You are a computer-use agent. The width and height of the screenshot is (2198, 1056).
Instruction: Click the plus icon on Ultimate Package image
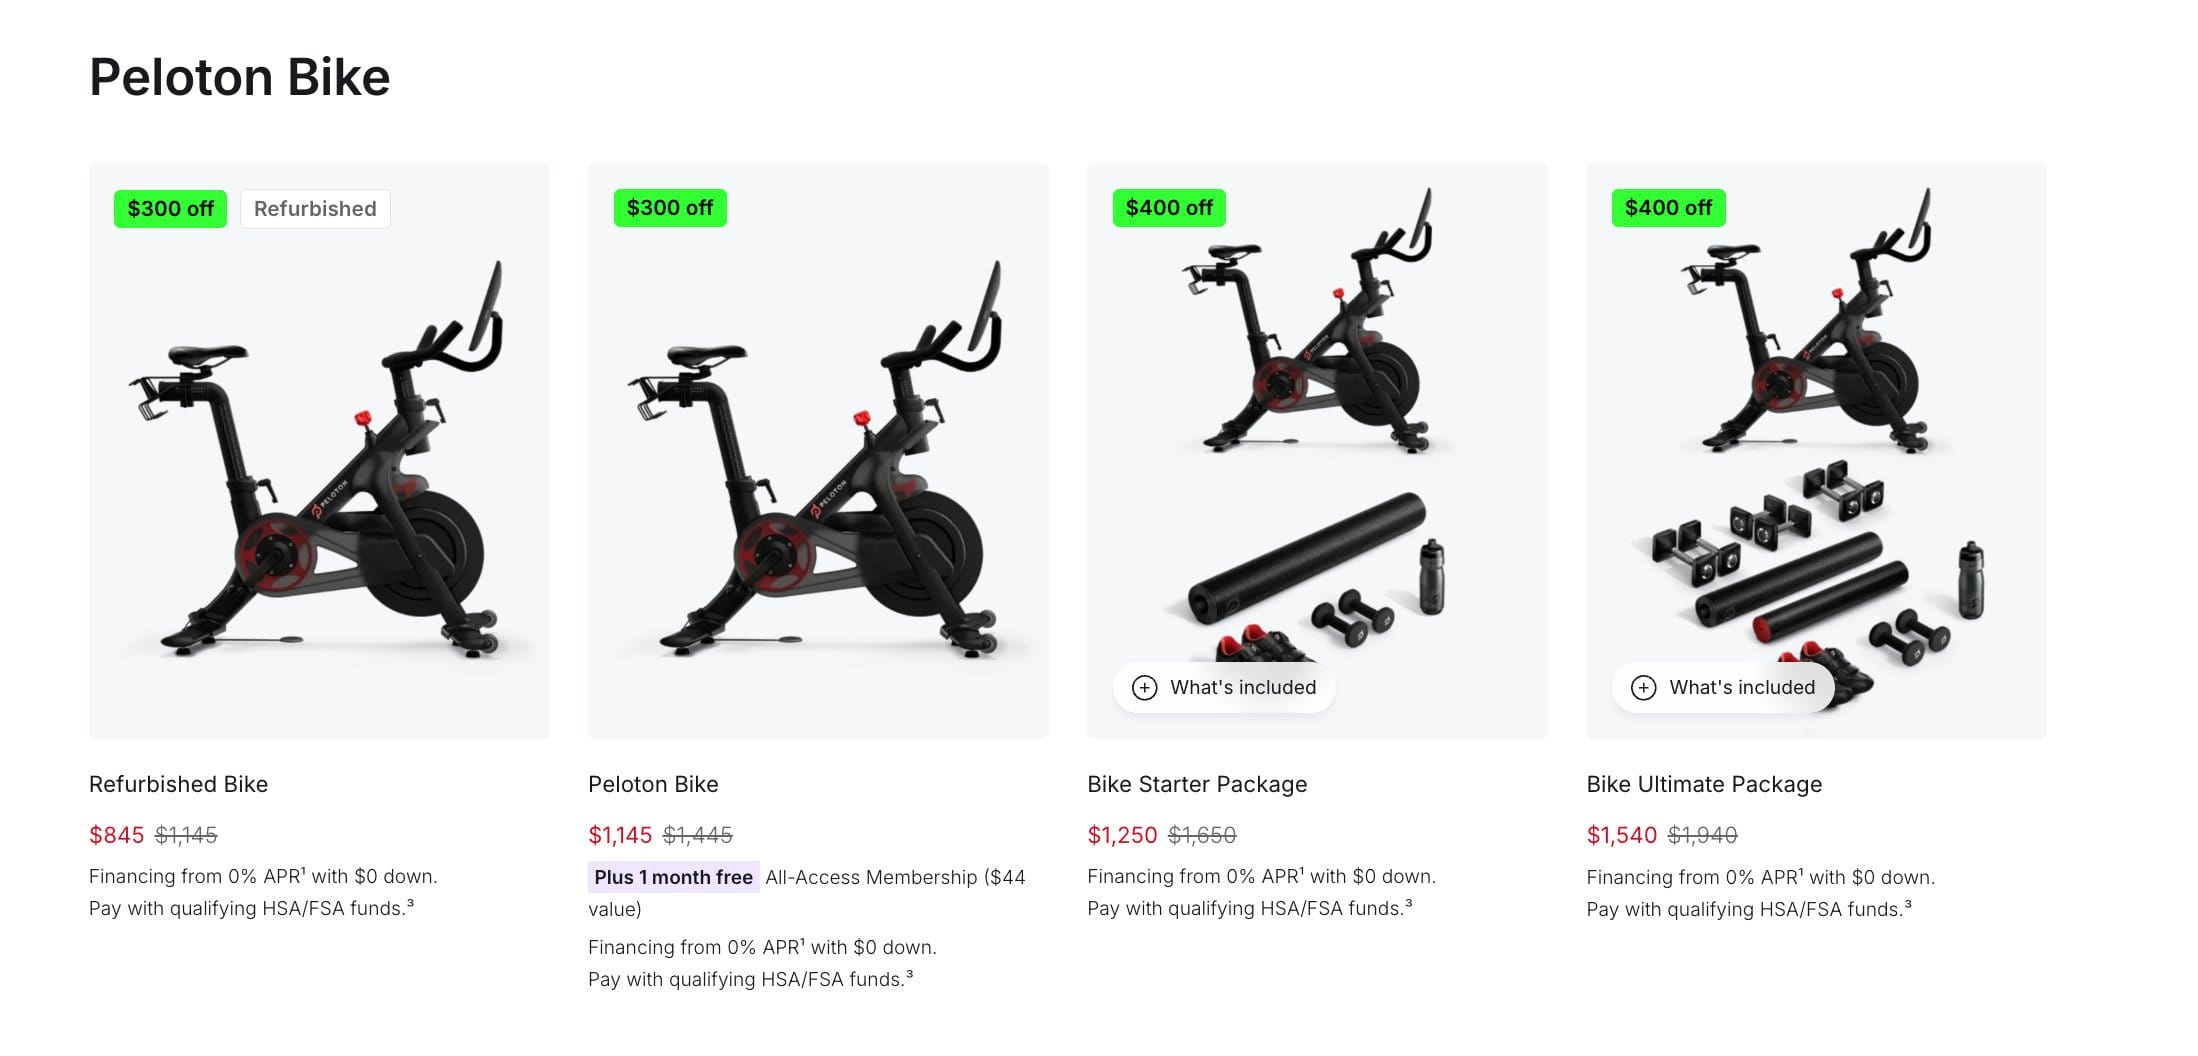pos(1643,688)
